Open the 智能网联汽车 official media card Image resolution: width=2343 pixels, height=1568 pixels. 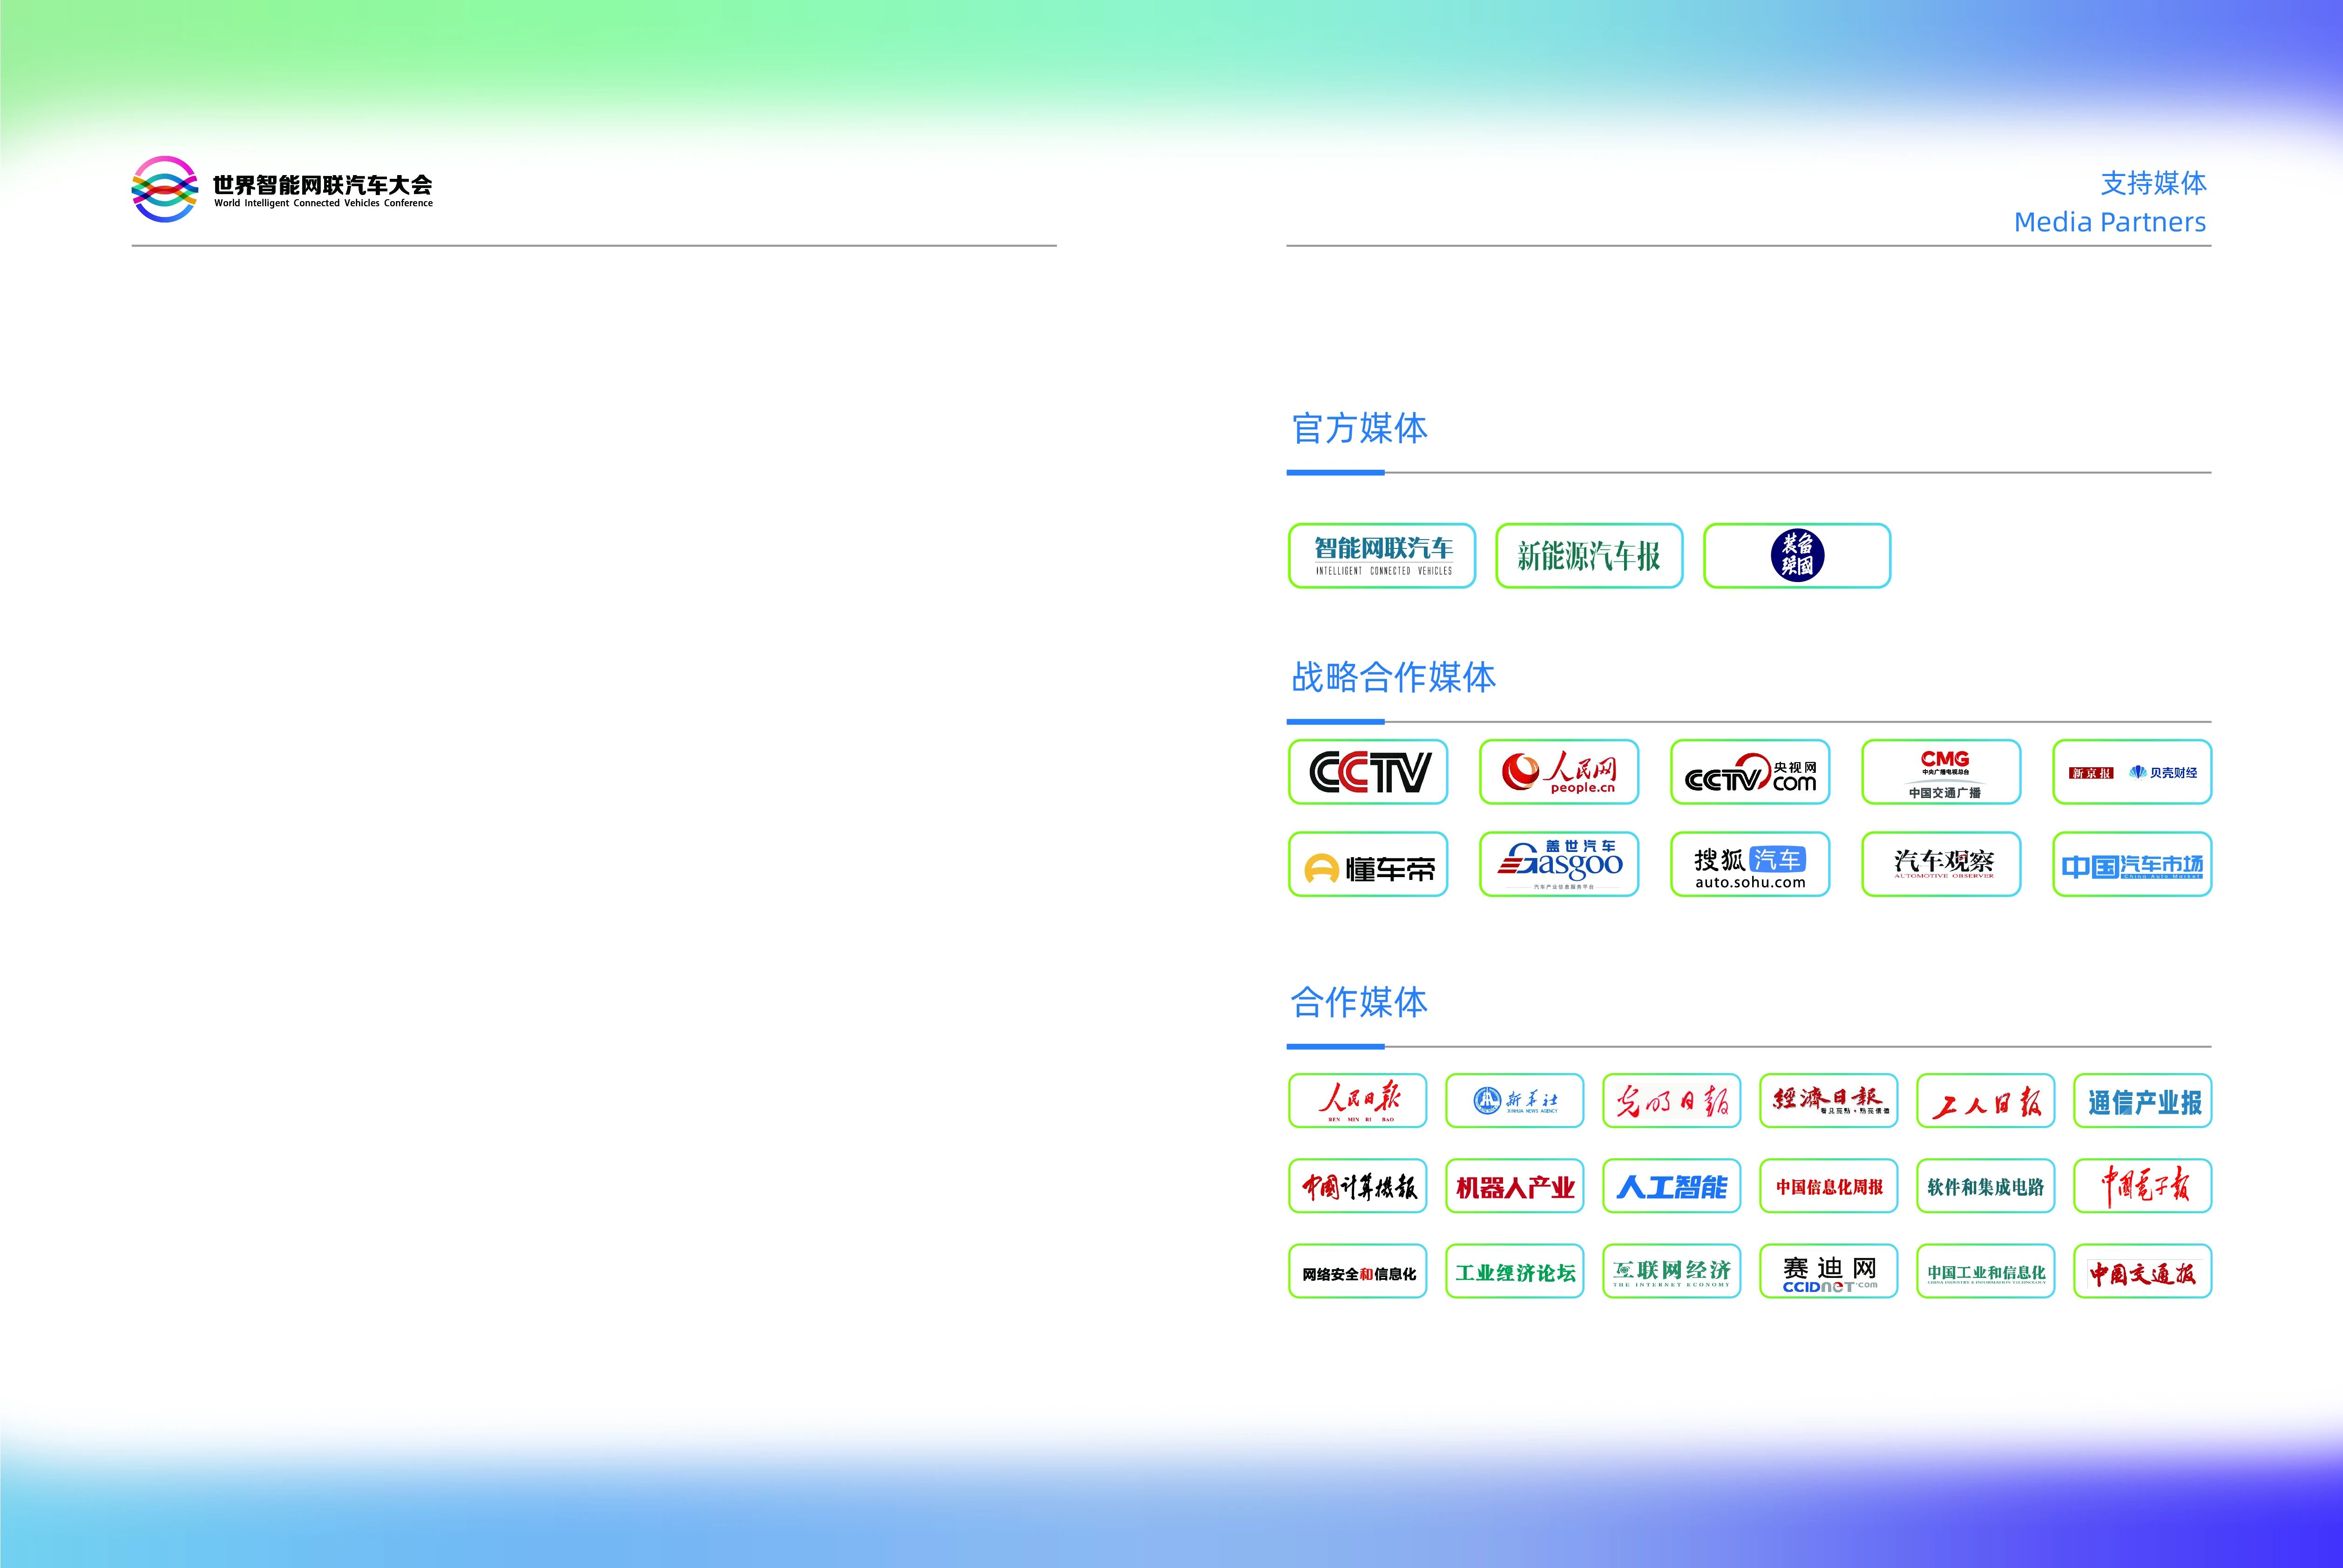pos(1382,556)
